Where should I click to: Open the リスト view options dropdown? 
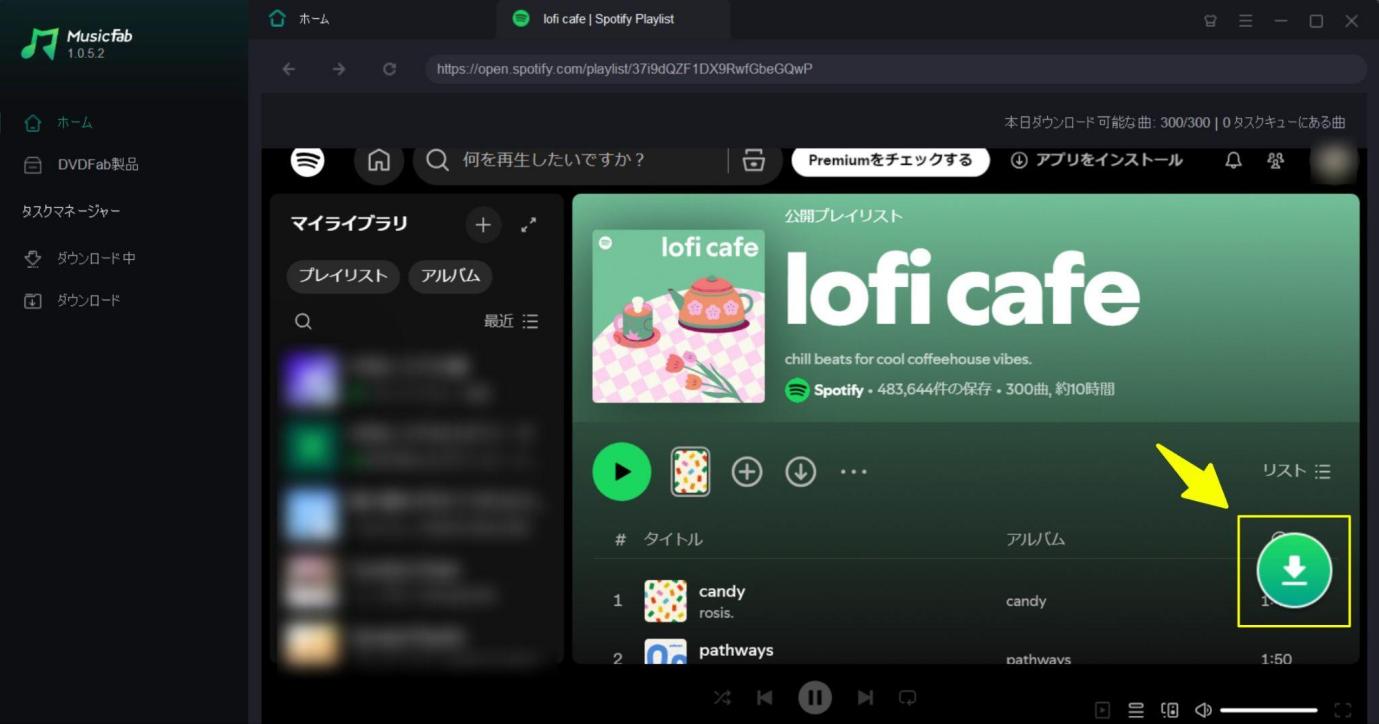click(x=1296, y=471)
